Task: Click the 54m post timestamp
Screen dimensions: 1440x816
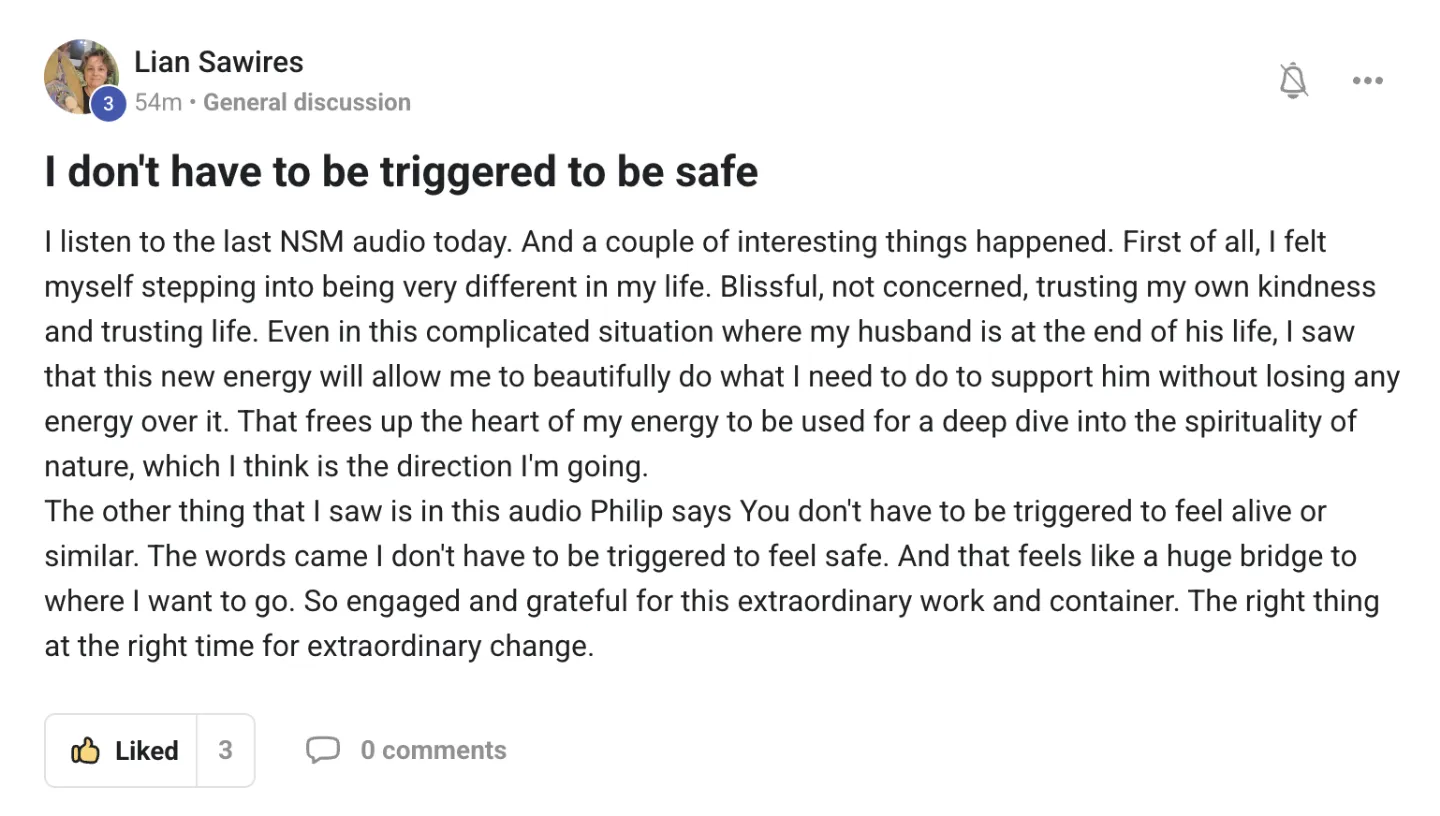Action: pyautogui.click(x=158, y=102)
